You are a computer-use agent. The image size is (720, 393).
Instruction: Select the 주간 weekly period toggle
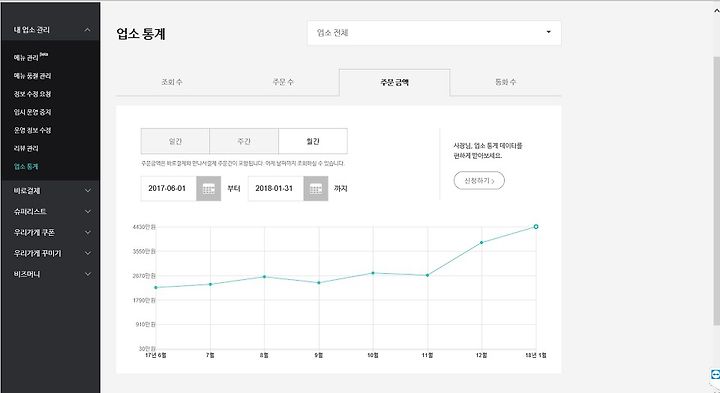tap(244, 141)
